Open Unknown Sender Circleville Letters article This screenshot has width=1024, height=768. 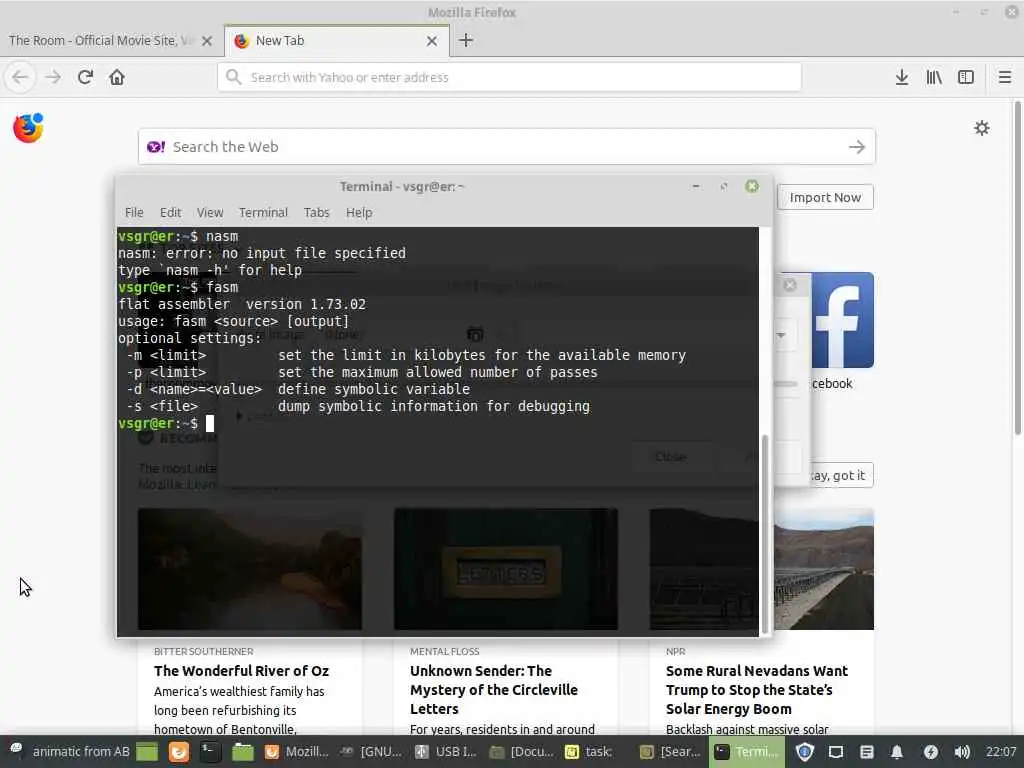tap(494, 690)
